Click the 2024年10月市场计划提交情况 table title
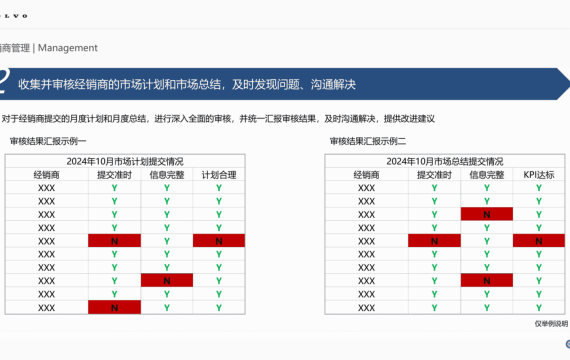570x360 pixels. point(125,161)
